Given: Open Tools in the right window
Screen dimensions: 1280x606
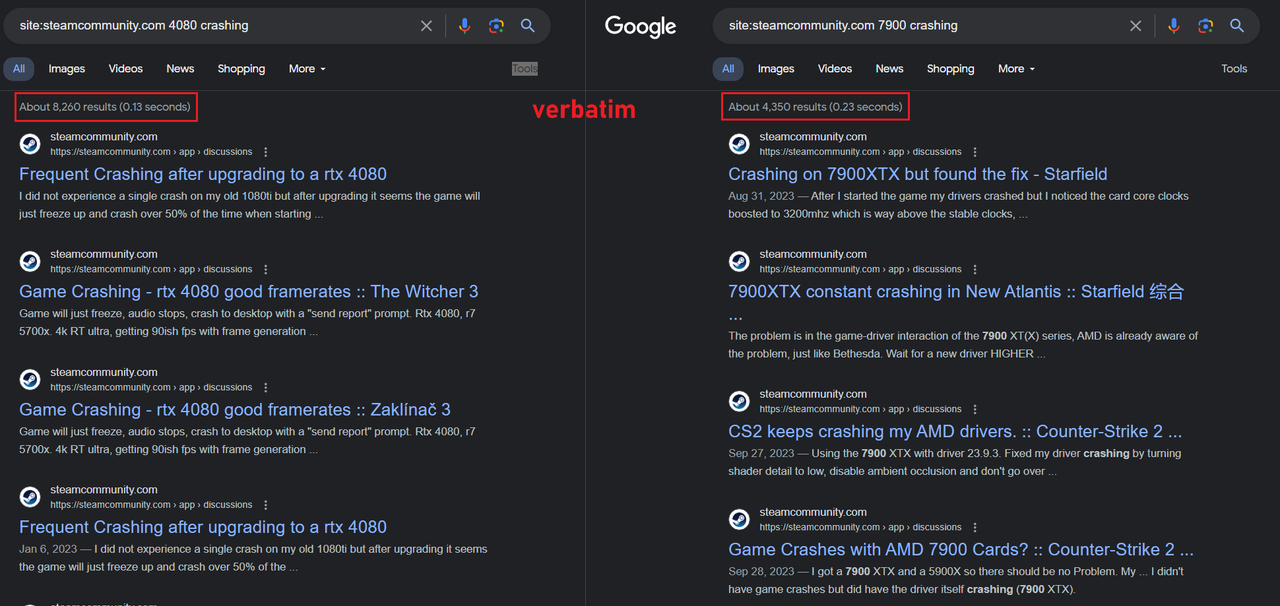Looking at the screenshot, I should click(1234, 69).
